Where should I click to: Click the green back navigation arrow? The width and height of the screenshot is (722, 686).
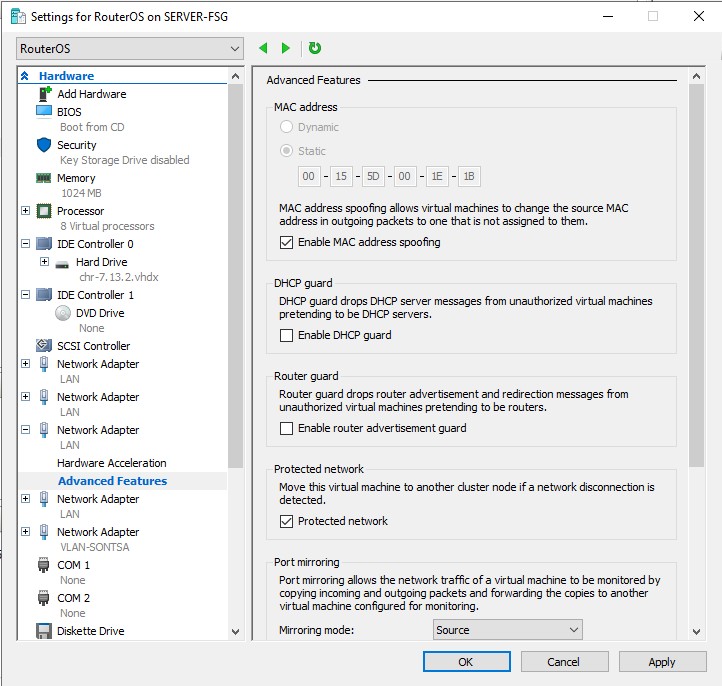pos(263,48)
